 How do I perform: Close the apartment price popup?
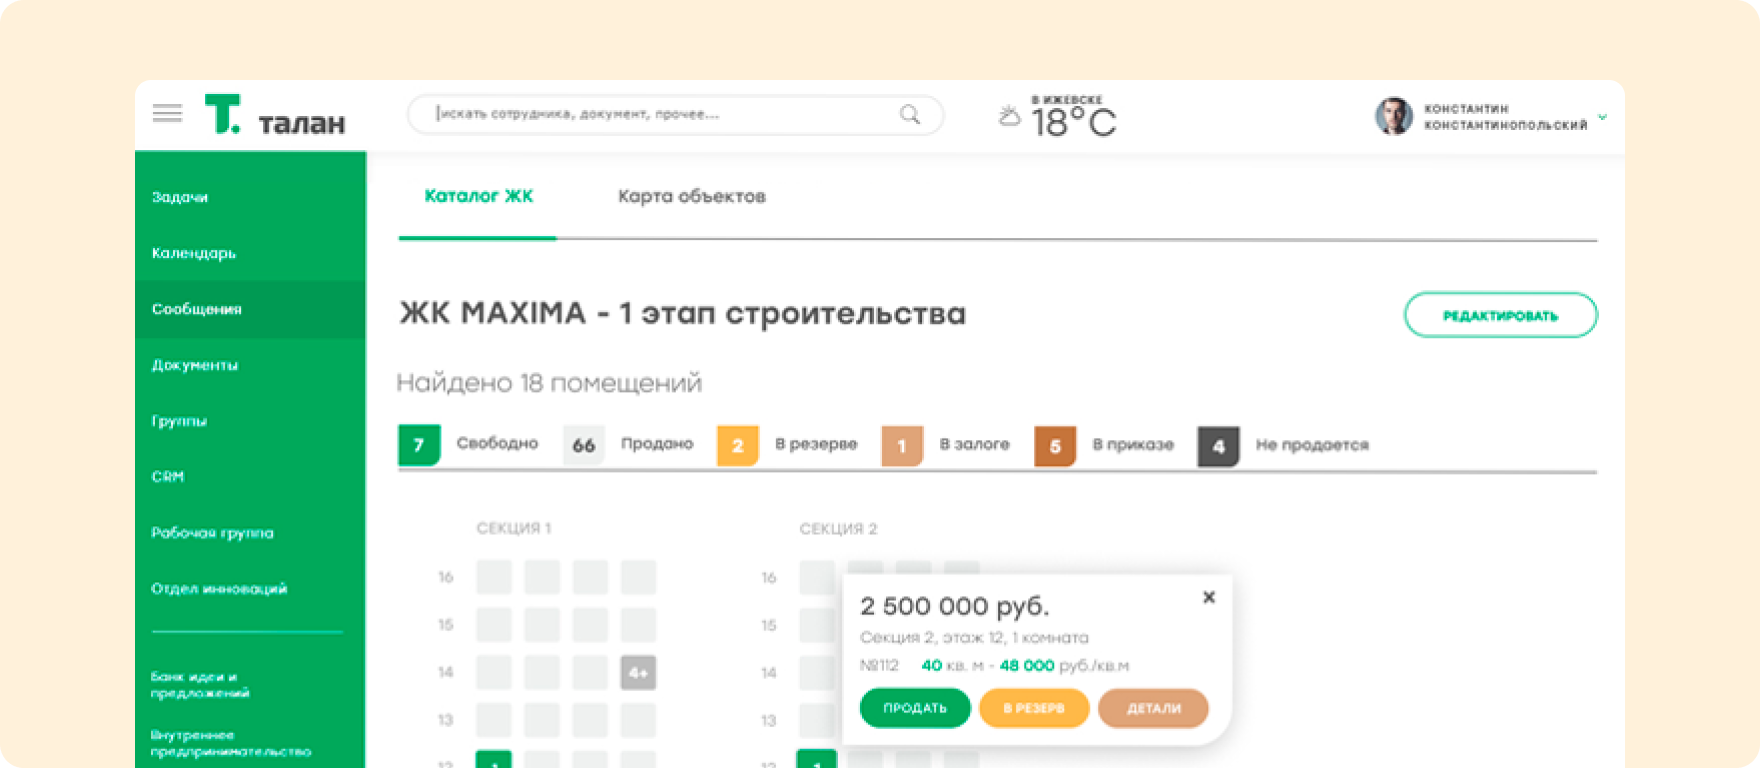1209,597
